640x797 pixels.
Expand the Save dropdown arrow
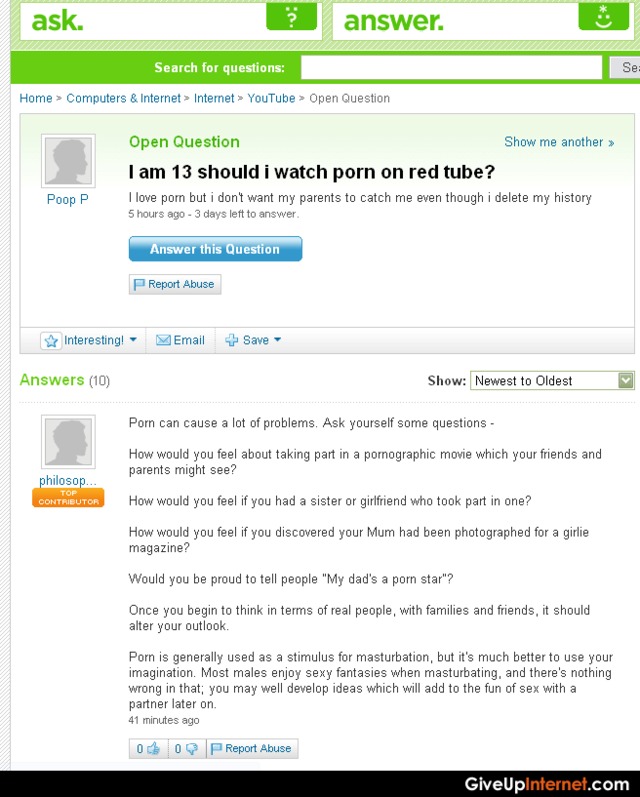tap(278, 339)
